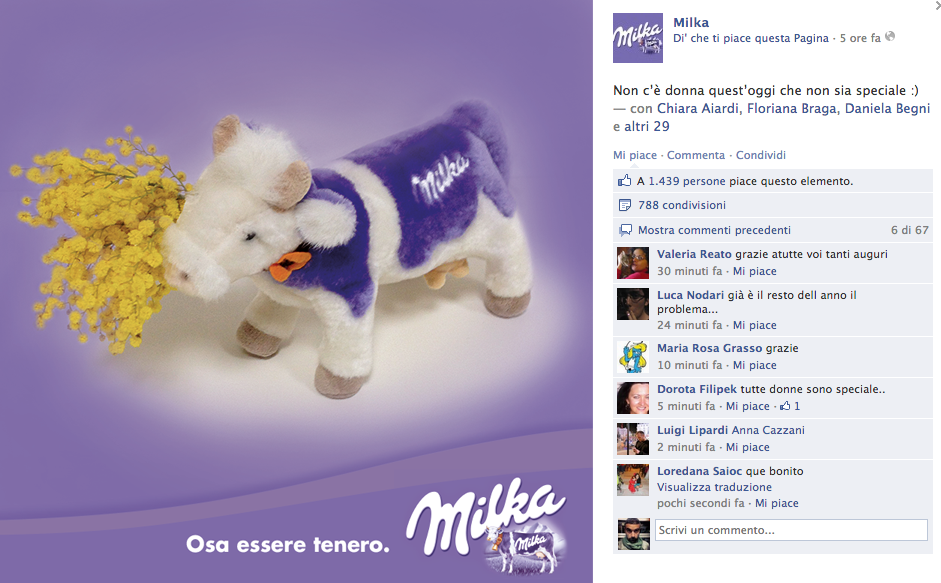Click the public globe privacy icon

pyautogui.click(x=890, y=37)
